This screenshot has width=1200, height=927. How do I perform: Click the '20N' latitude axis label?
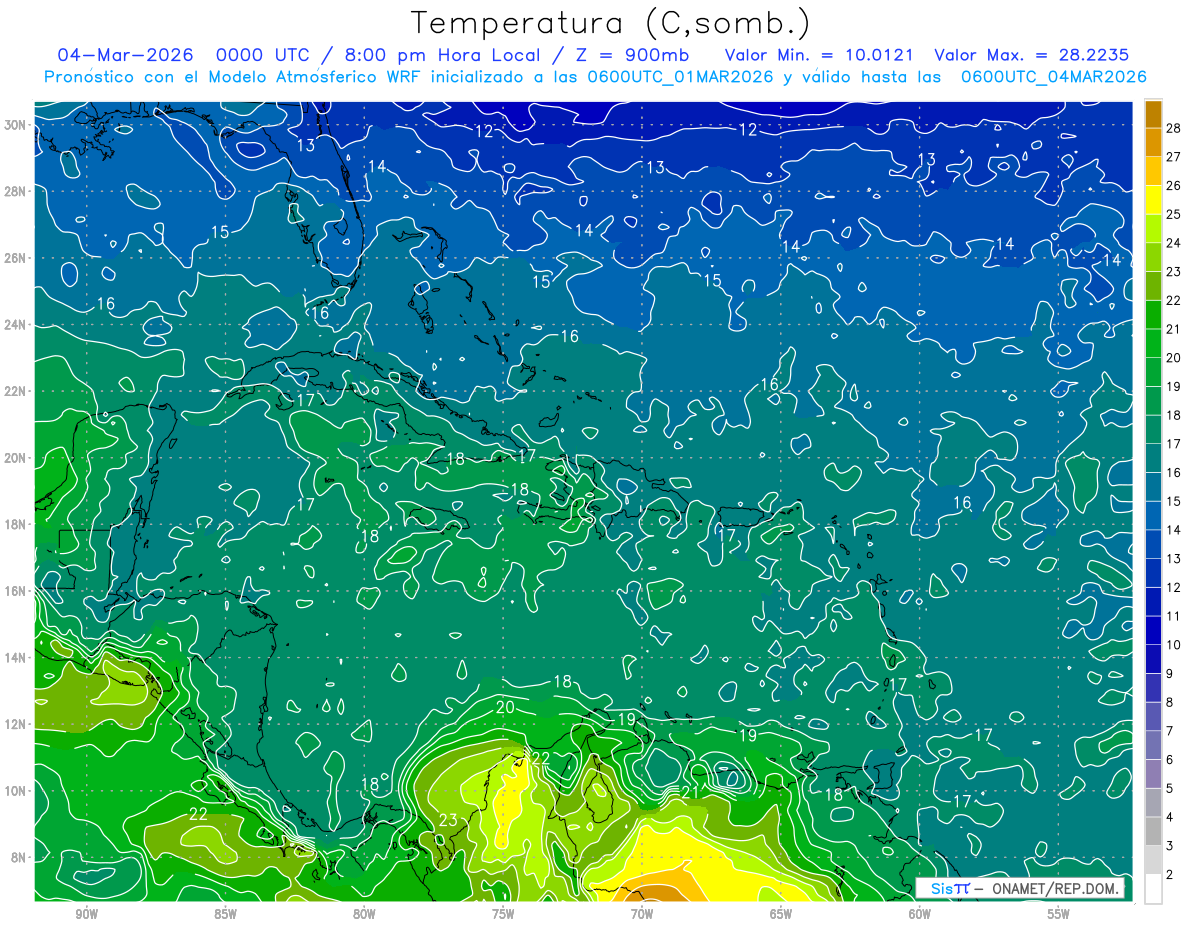point(15,458)
